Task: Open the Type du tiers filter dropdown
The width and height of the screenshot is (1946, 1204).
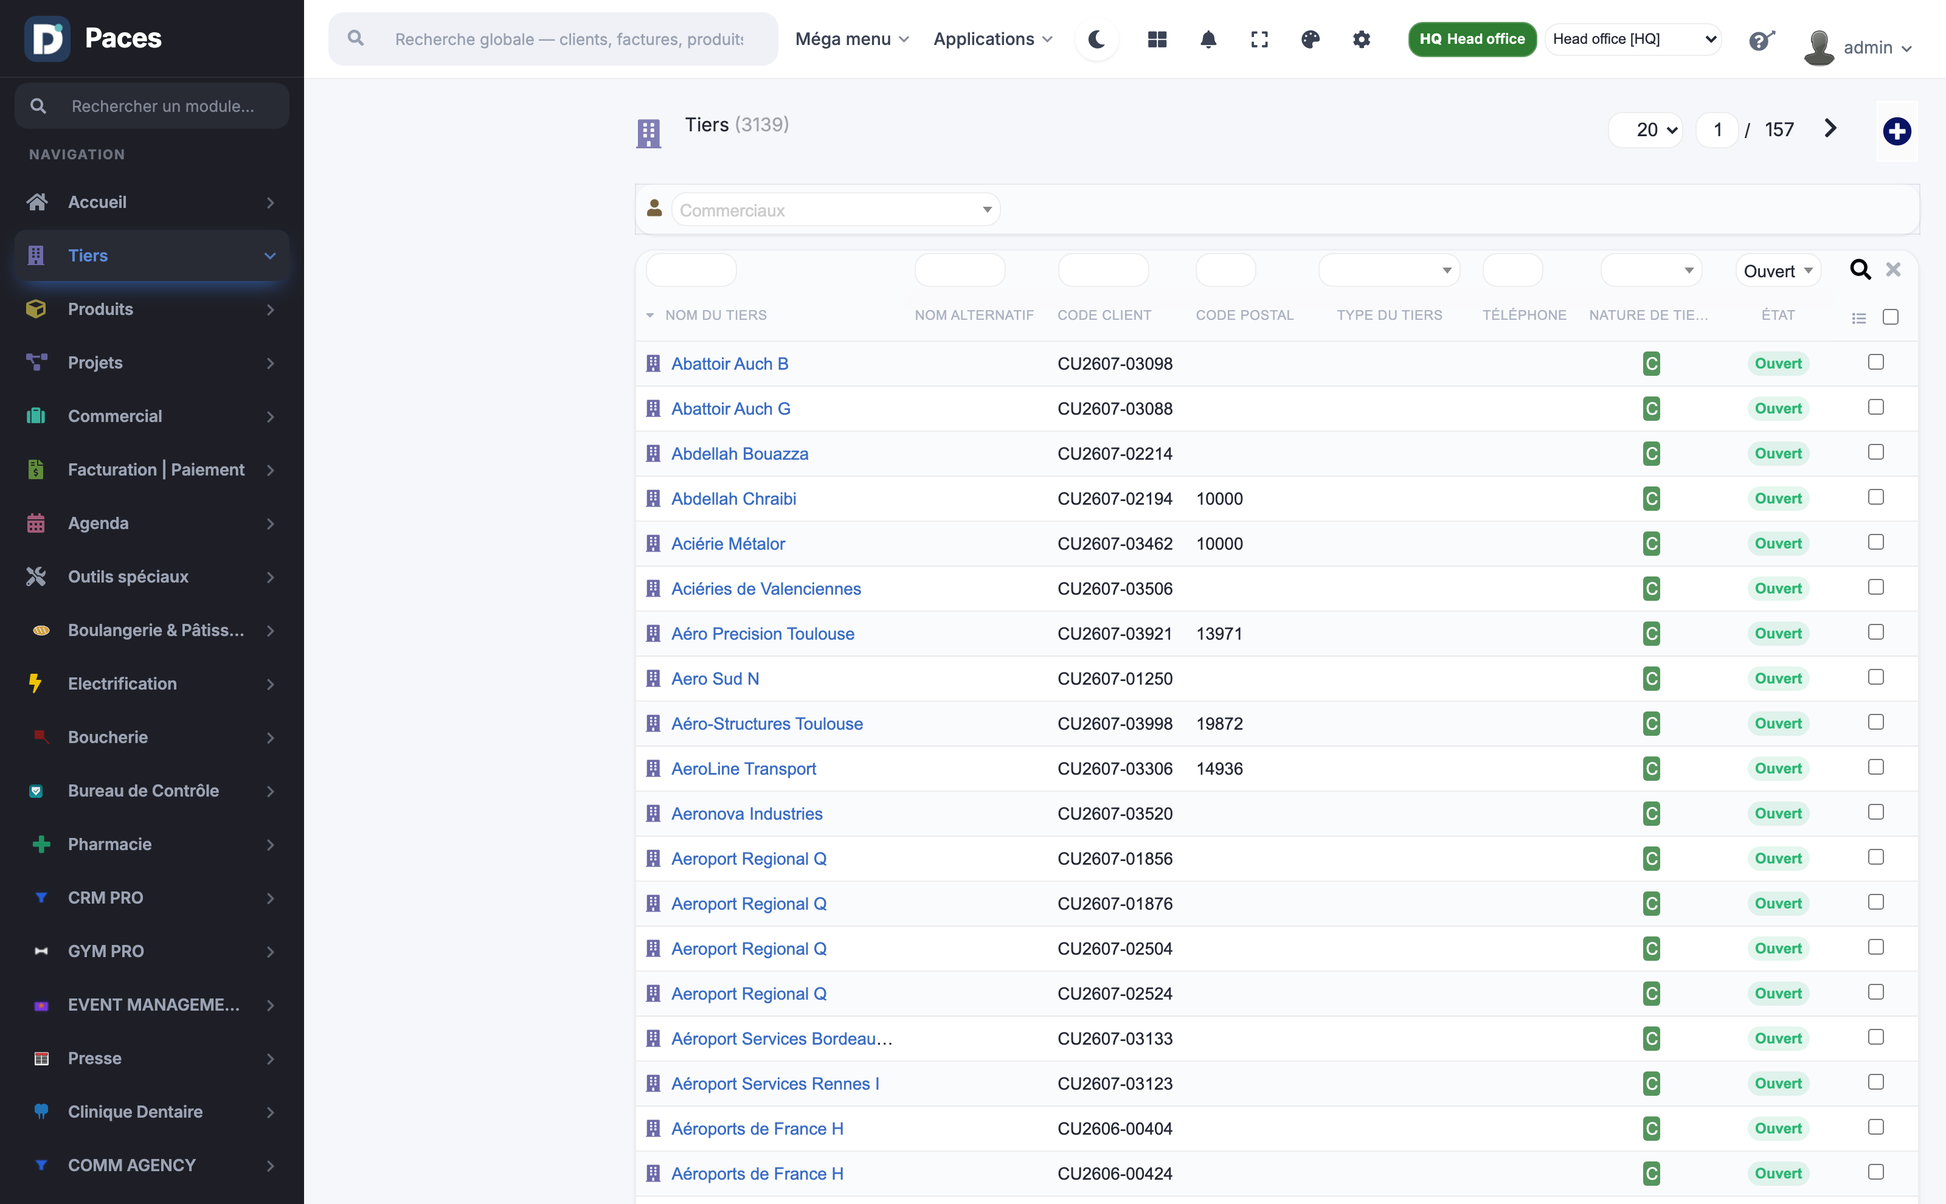Action: [1389, 270]
